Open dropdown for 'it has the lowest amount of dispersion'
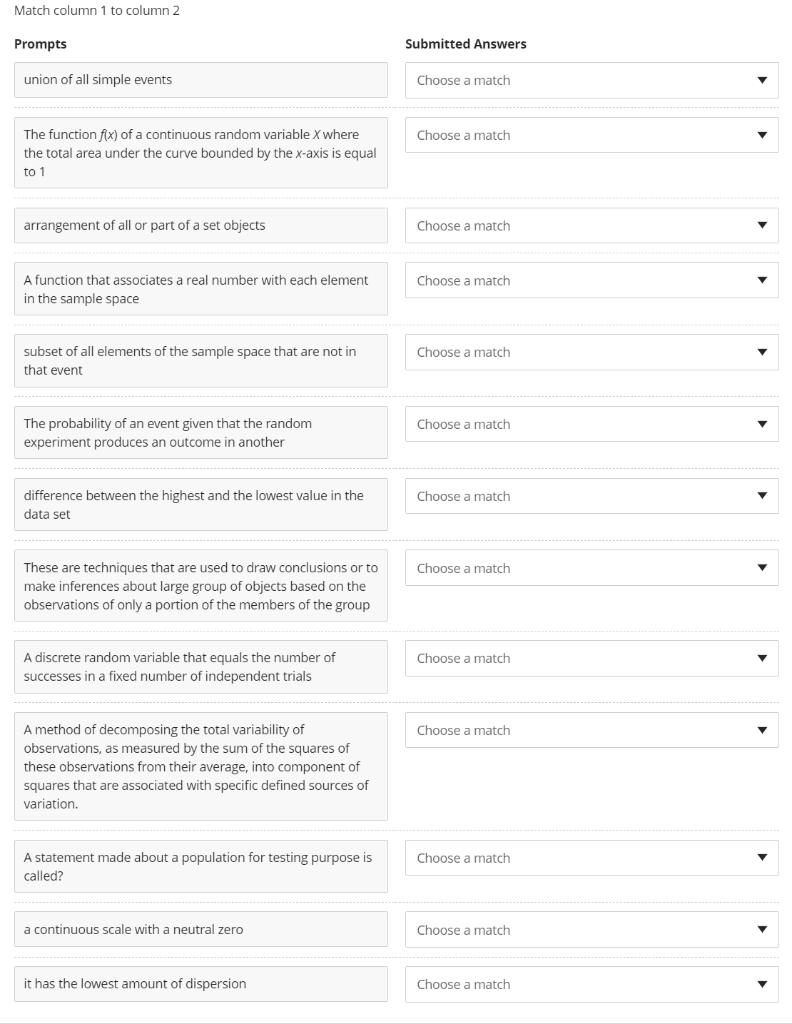 590,984
